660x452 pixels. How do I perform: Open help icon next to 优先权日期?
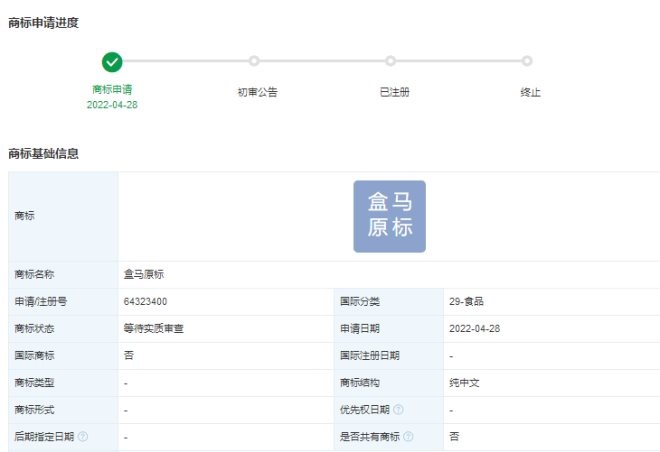tap(398, 409)
